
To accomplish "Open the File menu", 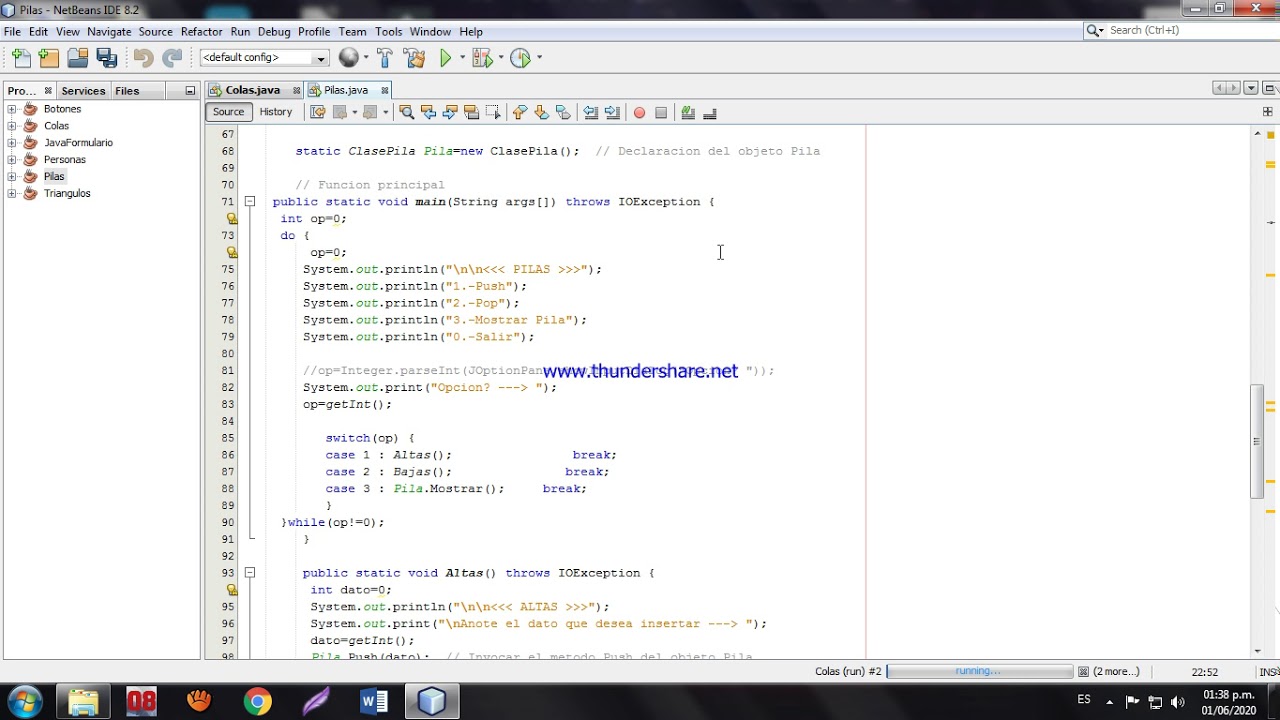I will point(12,32).
